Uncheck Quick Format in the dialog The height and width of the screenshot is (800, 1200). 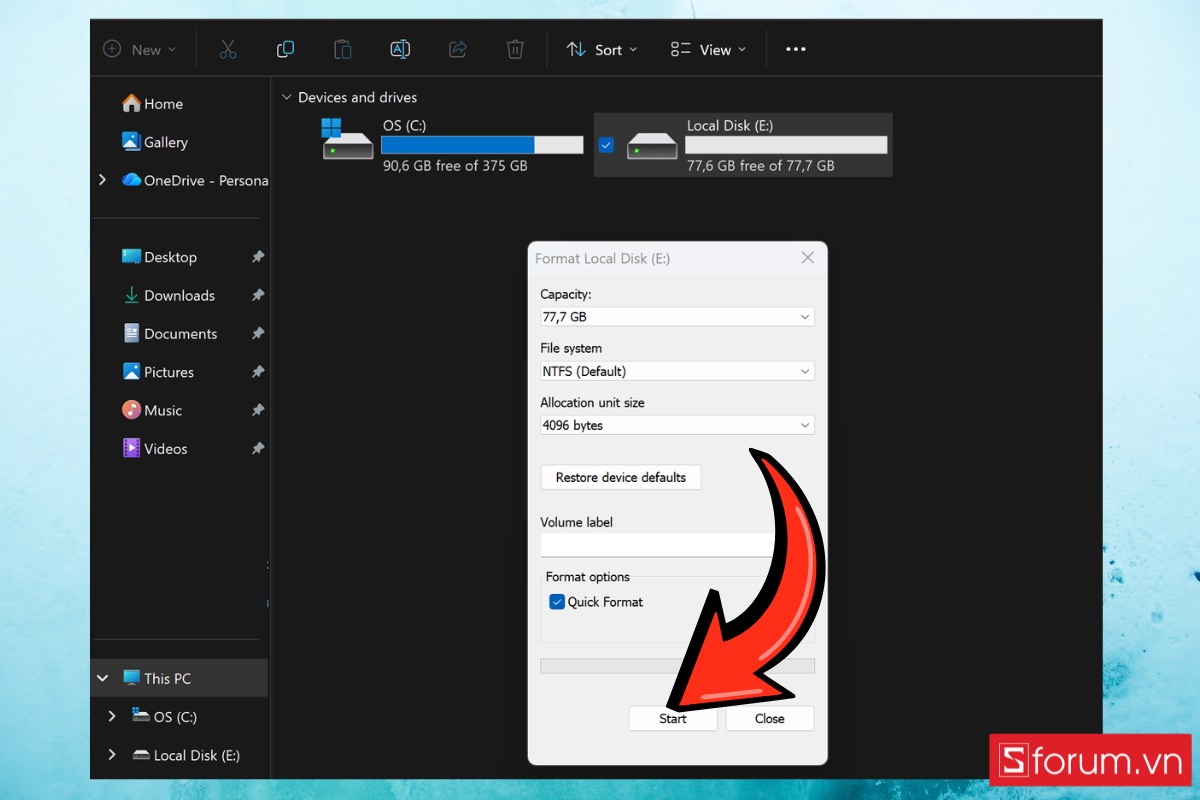(557, 601)
